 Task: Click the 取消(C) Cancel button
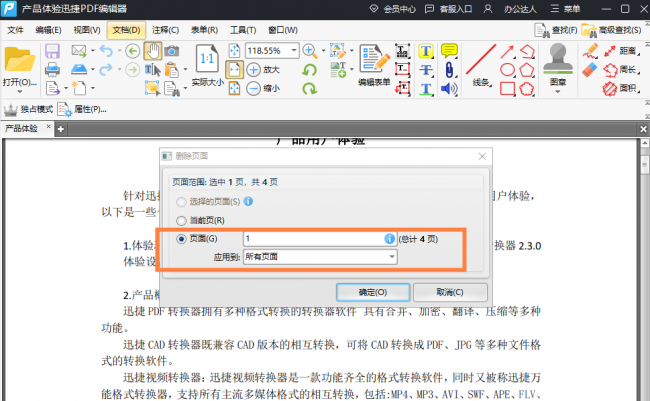(x=450, y=292)
